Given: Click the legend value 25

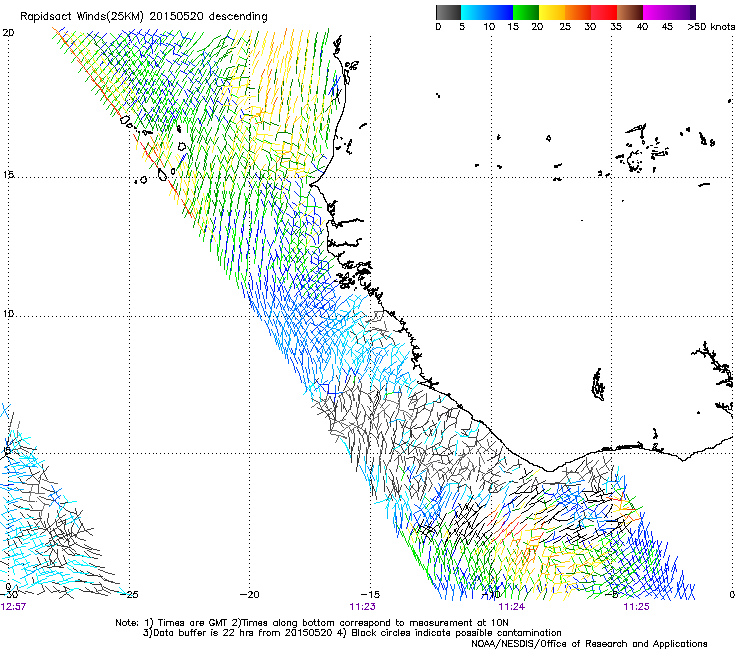Looking at the screenshot, I should coord(565,27).
